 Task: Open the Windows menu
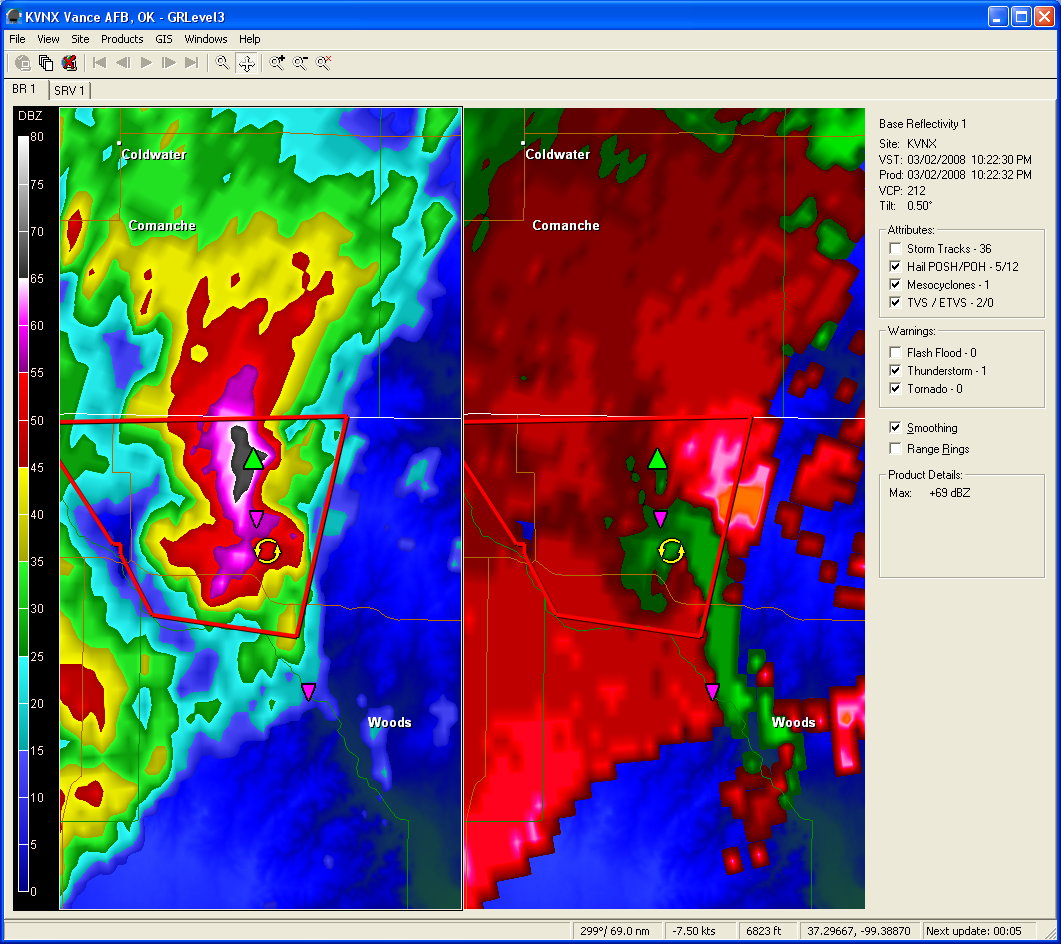coord(206,39)
